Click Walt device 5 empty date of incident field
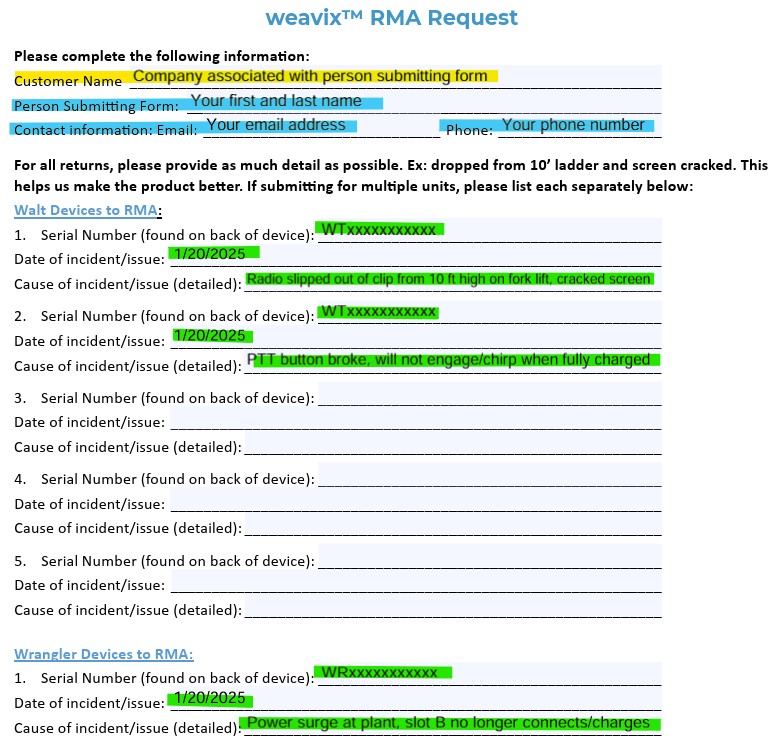 [416, 581]
